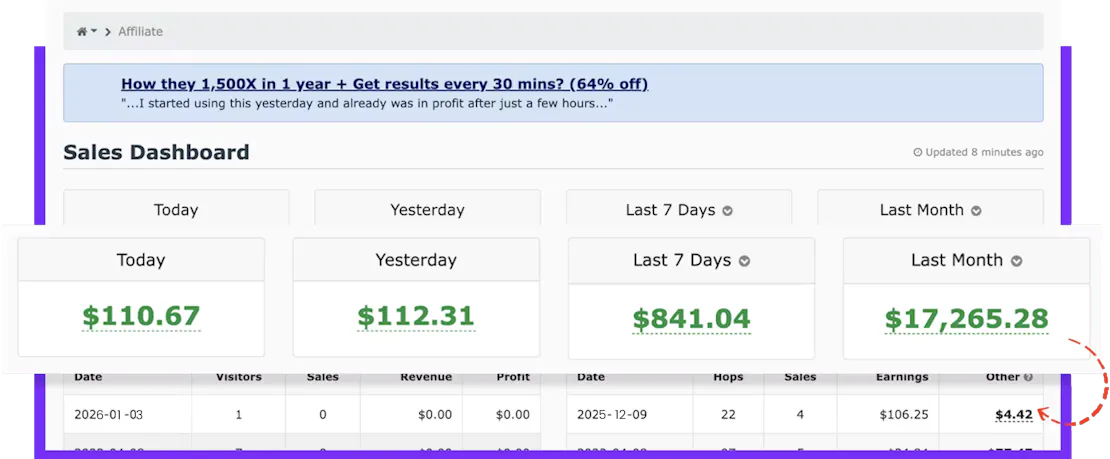
Task: Open the caret dropdown beside the home icon
Action: pyautogui.click(x=94, y=32)
